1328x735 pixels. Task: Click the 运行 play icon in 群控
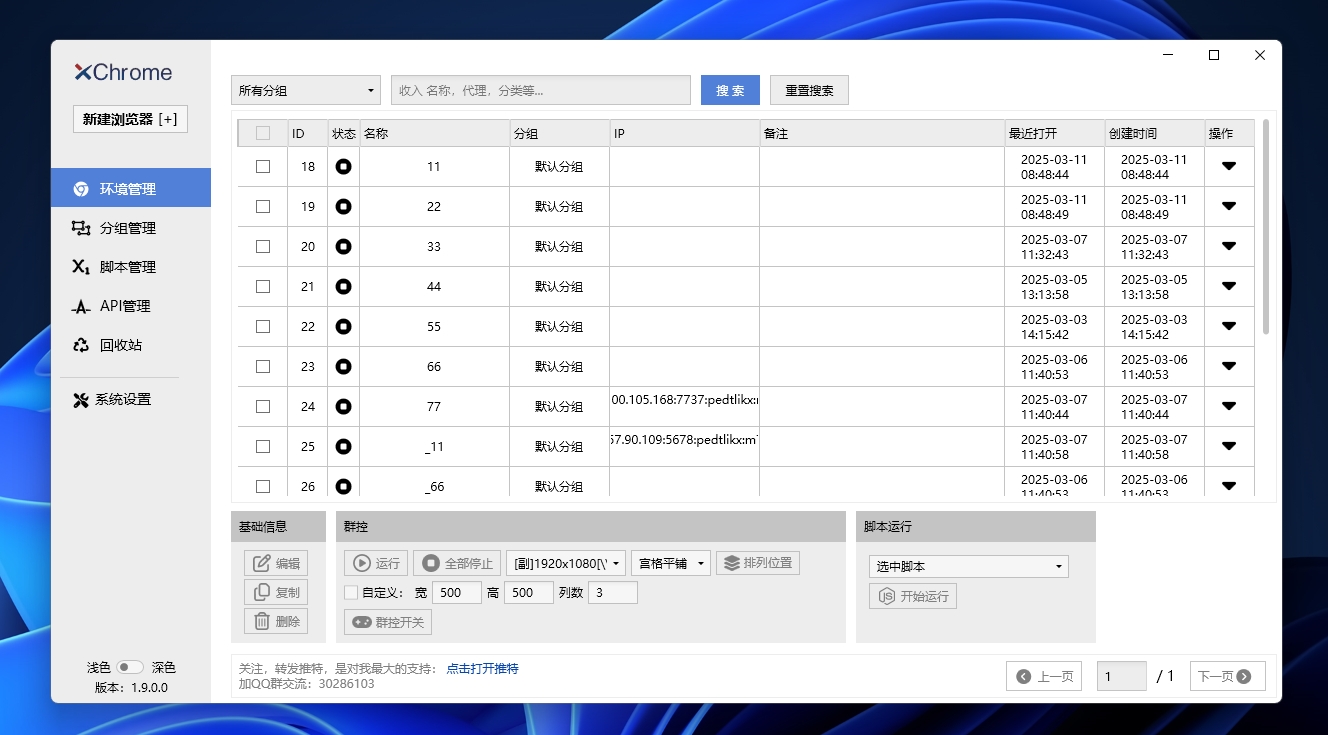tap(375, 562)
